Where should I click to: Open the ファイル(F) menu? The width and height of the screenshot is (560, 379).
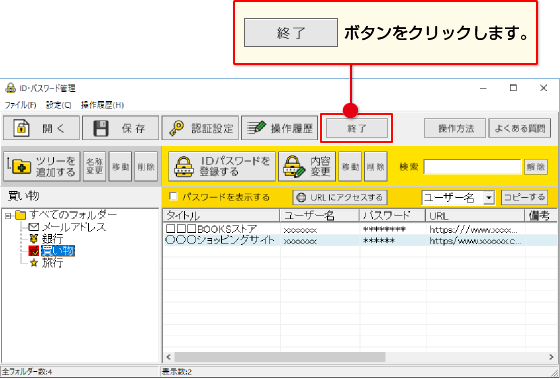(20, 105)
